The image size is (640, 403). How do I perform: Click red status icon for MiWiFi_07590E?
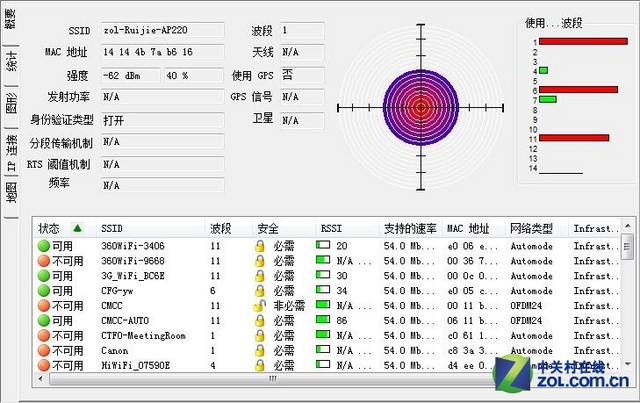click(x=44, y=365)
